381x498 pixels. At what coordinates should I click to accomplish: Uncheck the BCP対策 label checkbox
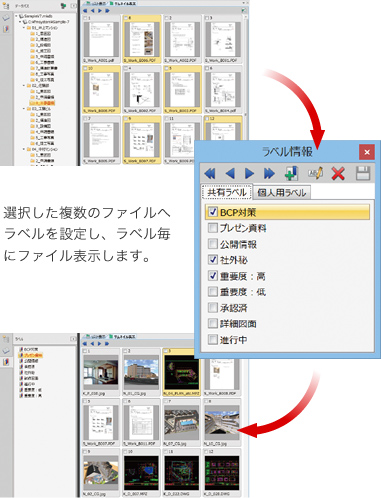pos(213,212)
